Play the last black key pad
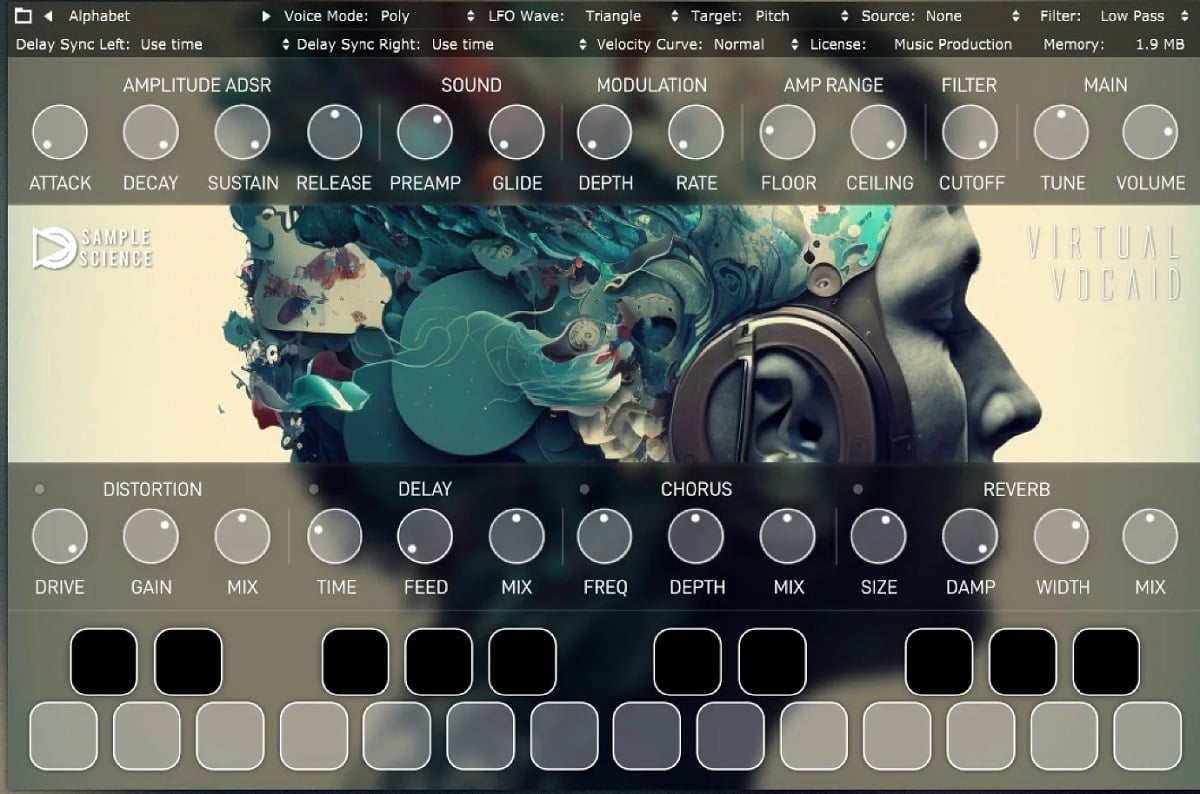The height and width of the screenshot is (794, 1200). (1106, 661)
